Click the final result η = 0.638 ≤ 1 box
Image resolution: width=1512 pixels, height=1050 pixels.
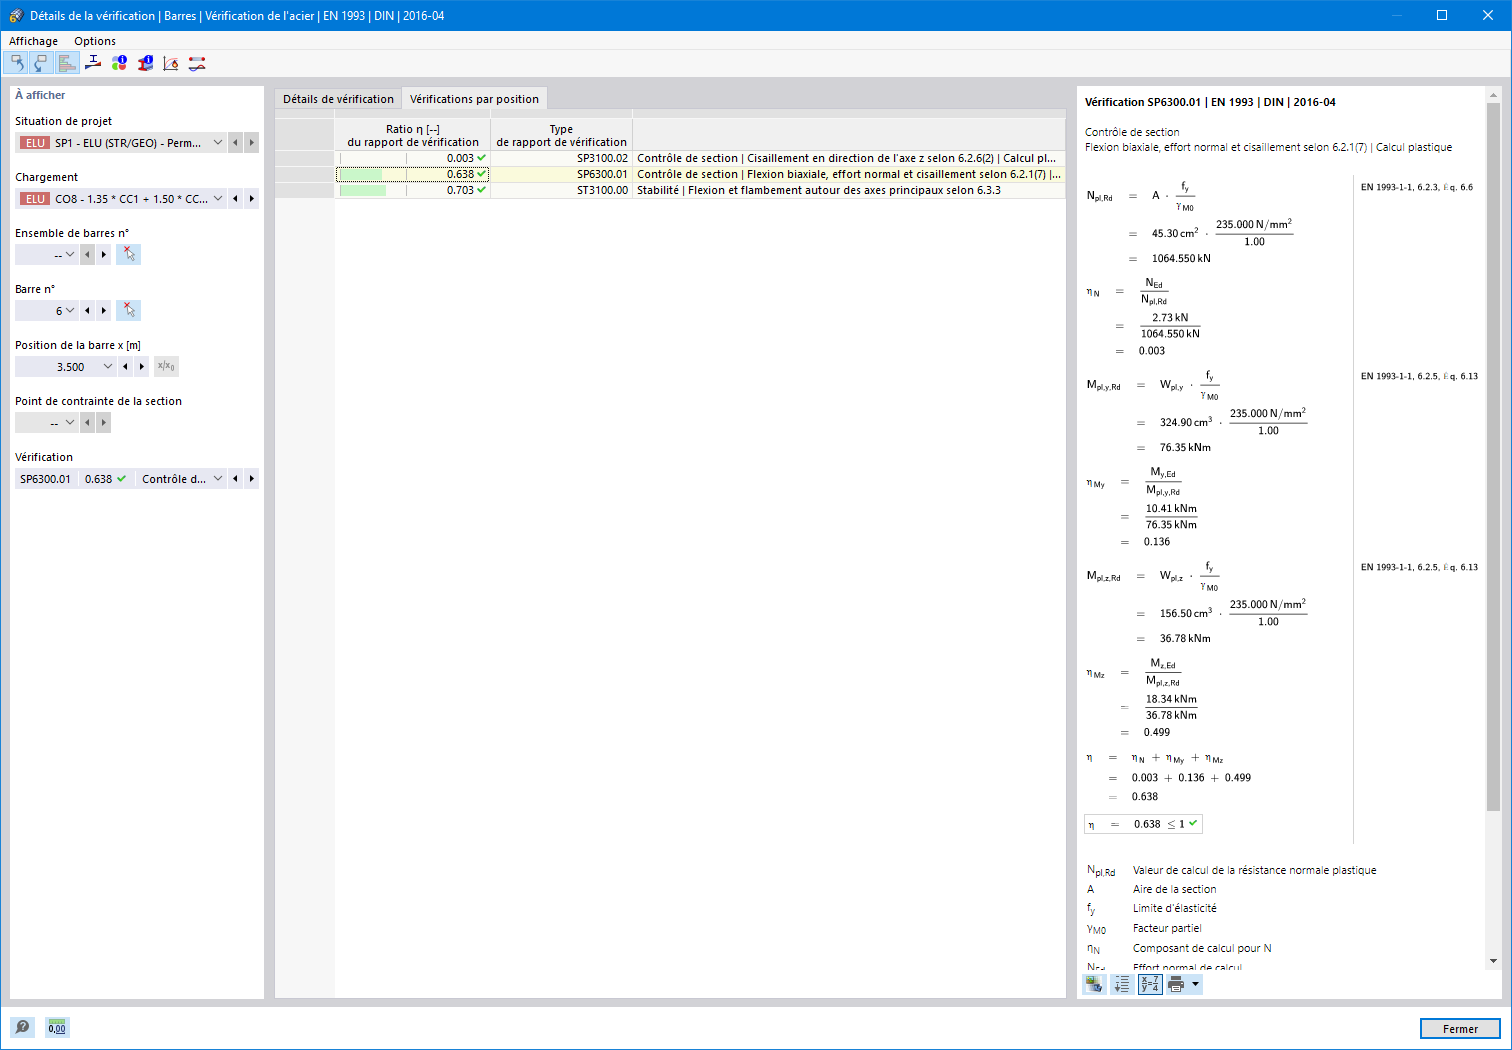tap(1143, 824)
